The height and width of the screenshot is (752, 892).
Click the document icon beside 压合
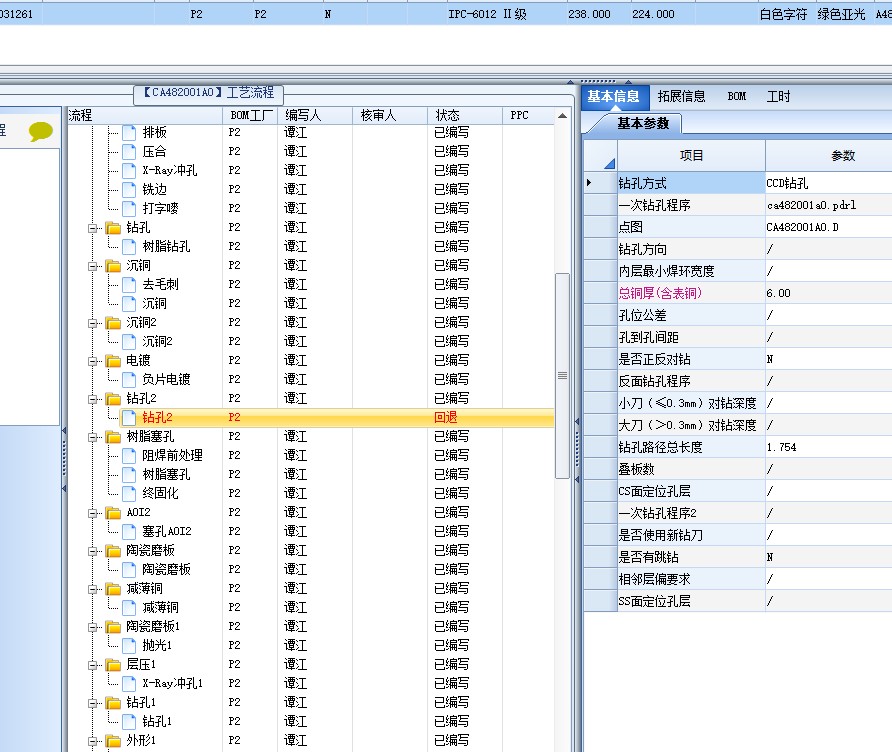click(x=129, y=151)
